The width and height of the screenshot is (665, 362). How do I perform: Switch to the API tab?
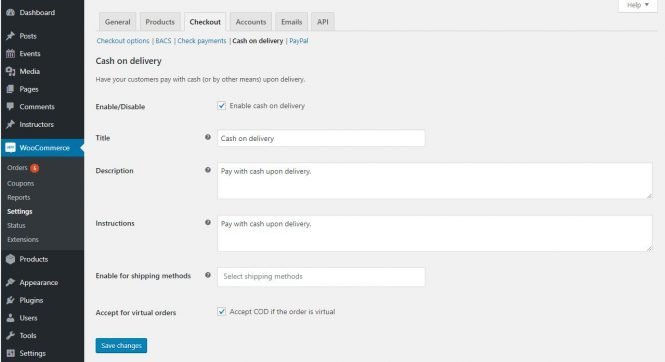pos(323,22)
